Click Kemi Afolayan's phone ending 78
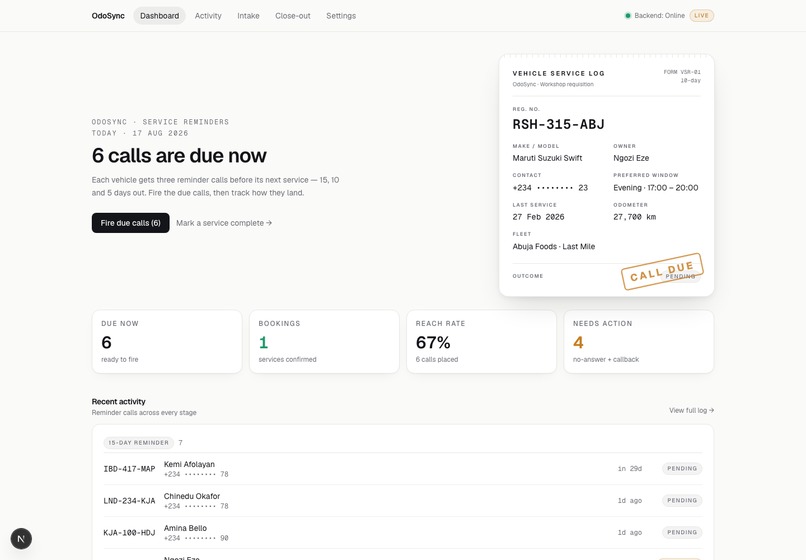This screenshot has height=560, width=806. tap(196, 474)
